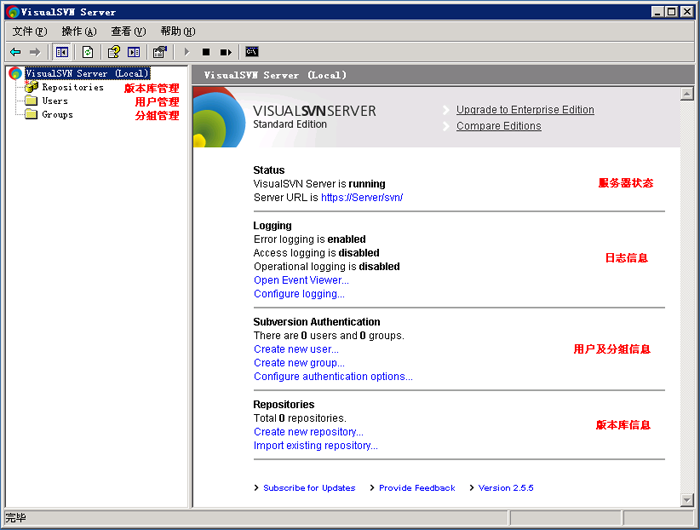Click Compare Editions link
700x530 pixels.
[x=499, y=126]
